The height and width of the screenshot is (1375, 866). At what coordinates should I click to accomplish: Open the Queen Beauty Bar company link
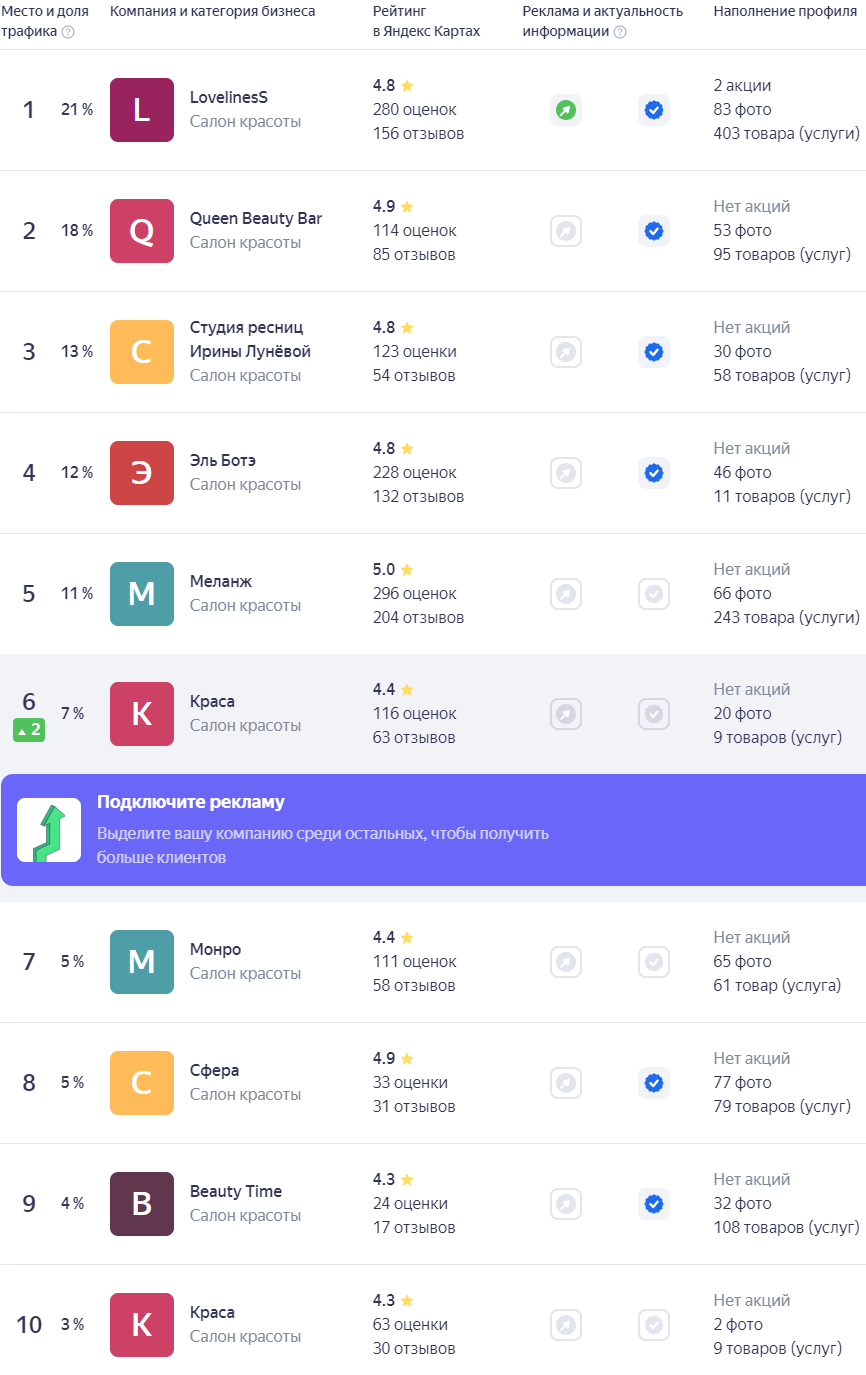point(256,218)
